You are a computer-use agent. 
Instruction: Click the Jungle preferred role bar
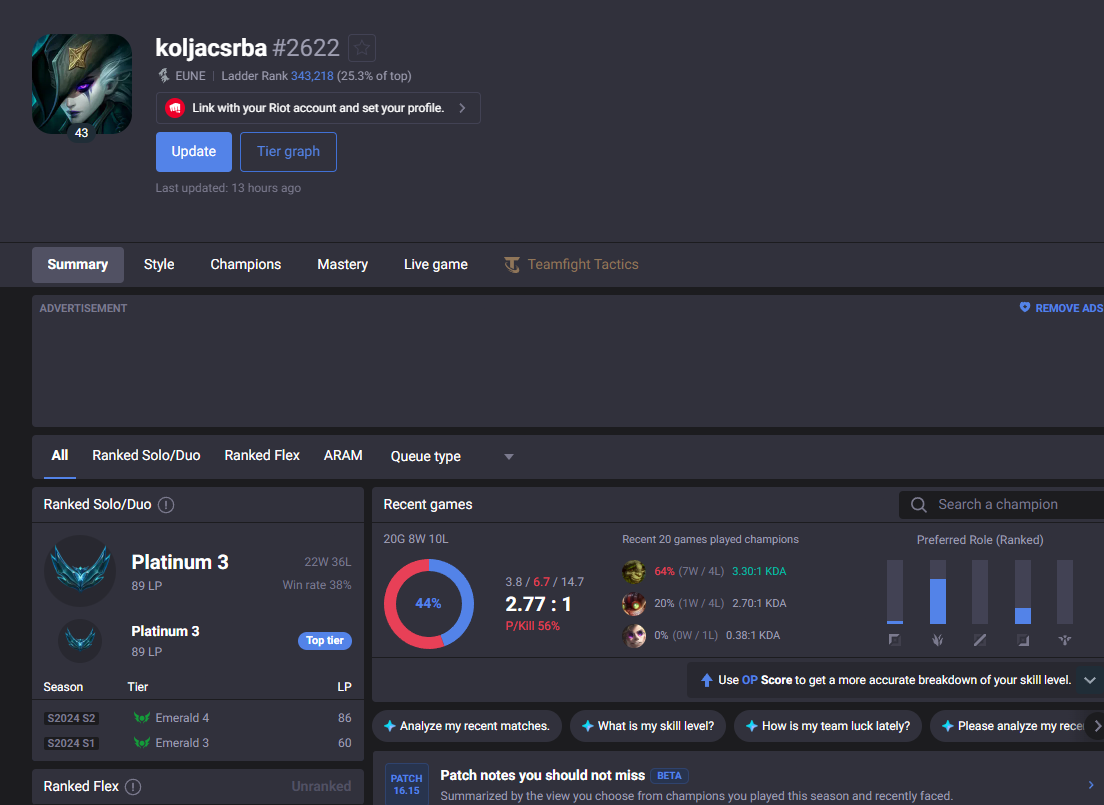tap(938, 592)
